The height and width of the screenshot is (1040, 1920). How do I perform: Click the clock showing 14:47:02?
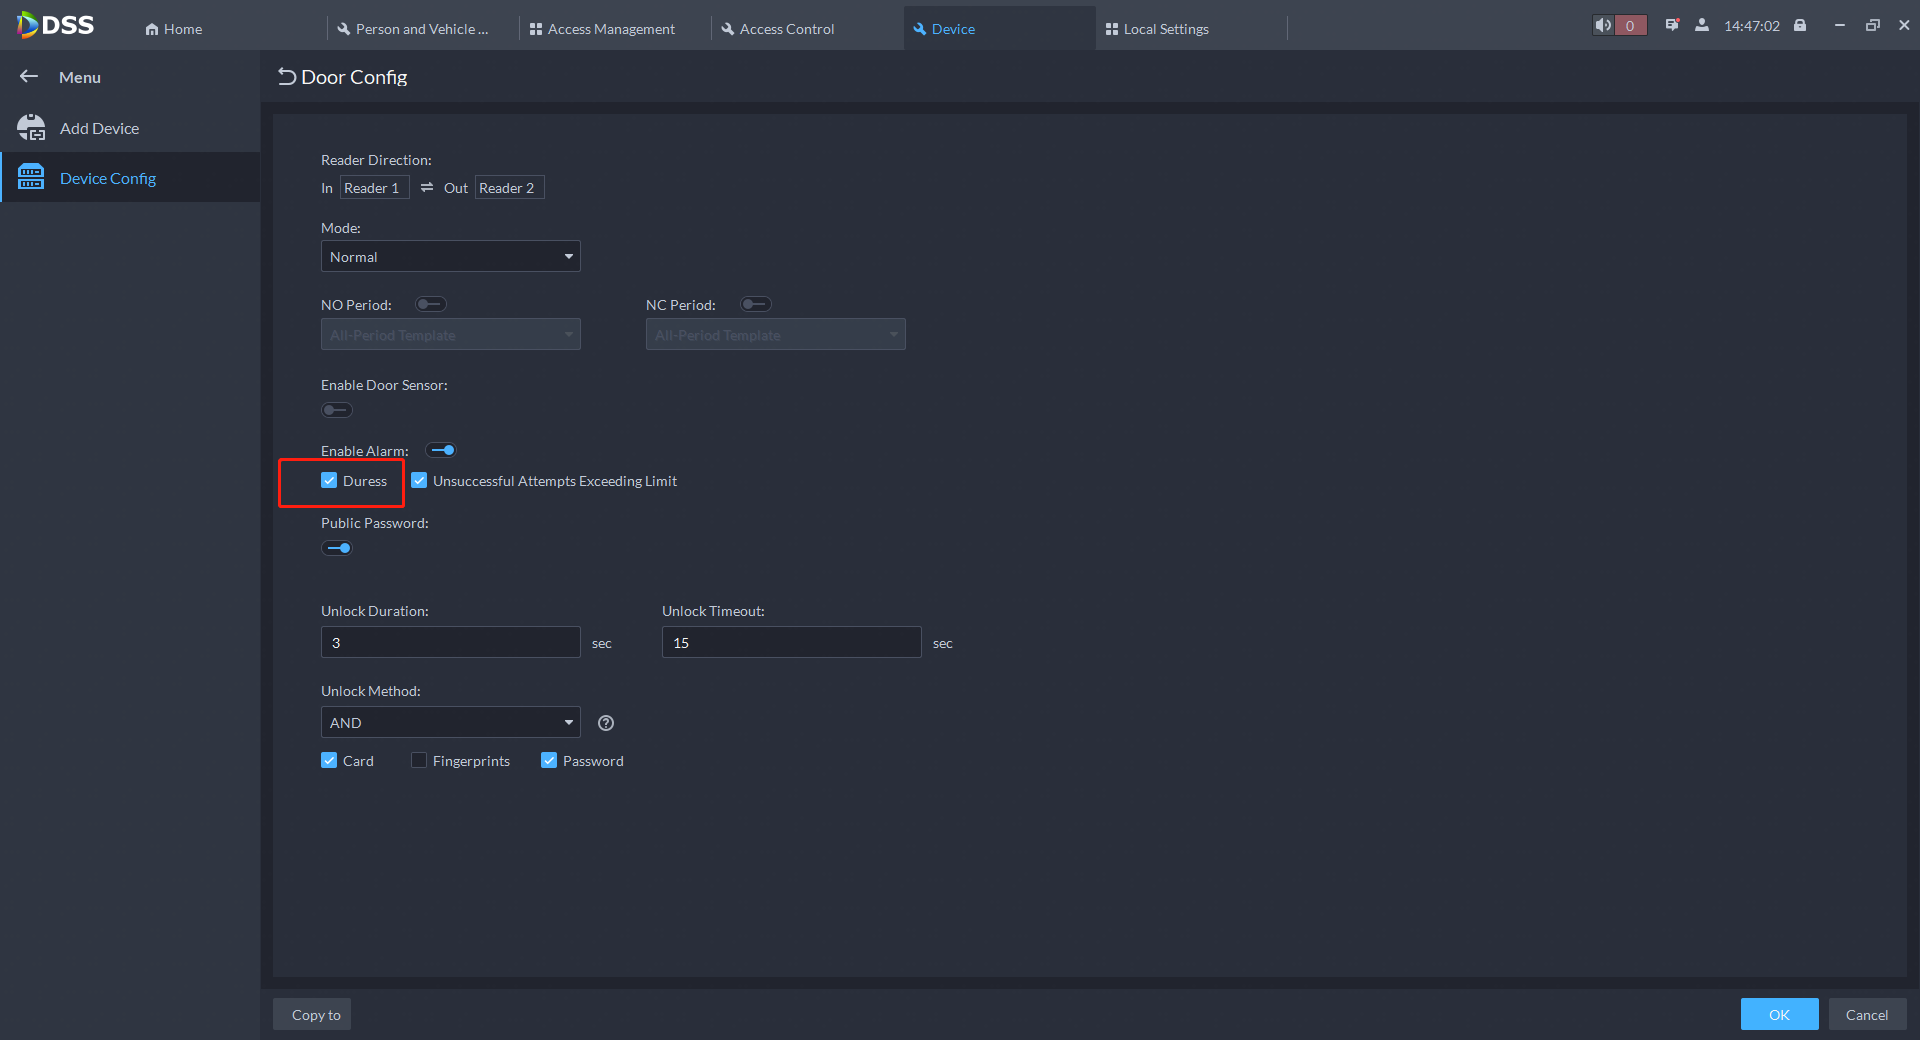(x=1752, y=26)
